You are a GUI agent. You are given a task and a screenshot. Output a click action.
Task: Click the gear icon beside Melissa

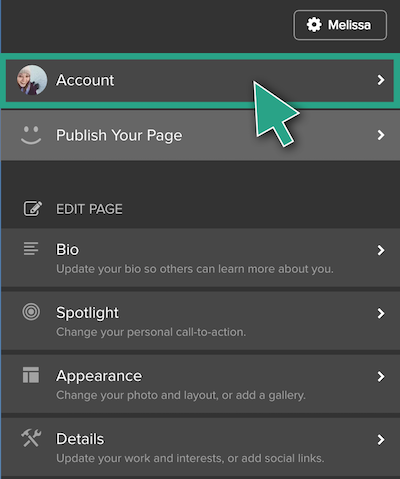pos(314,25)
